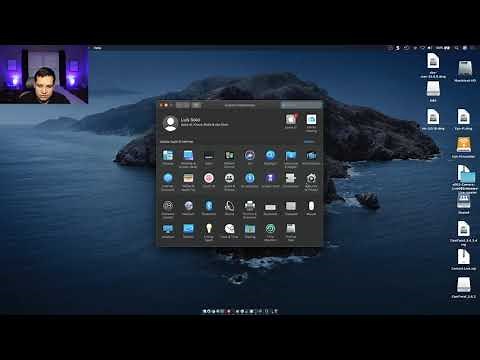This screenshot has height=360, width=480.
Task: Open Desktop & Screen Saver preferences
Action: tap(188, 158)
